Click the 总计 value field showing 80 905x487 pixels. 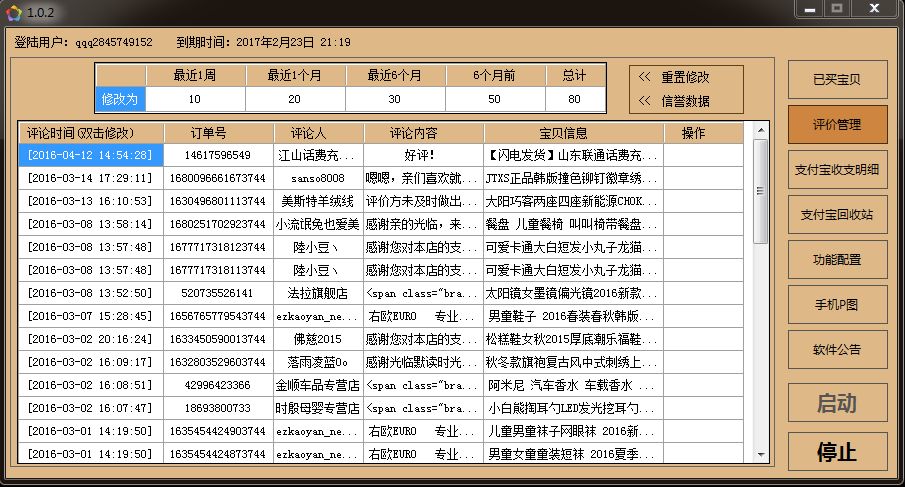click(x=574, y=100)
